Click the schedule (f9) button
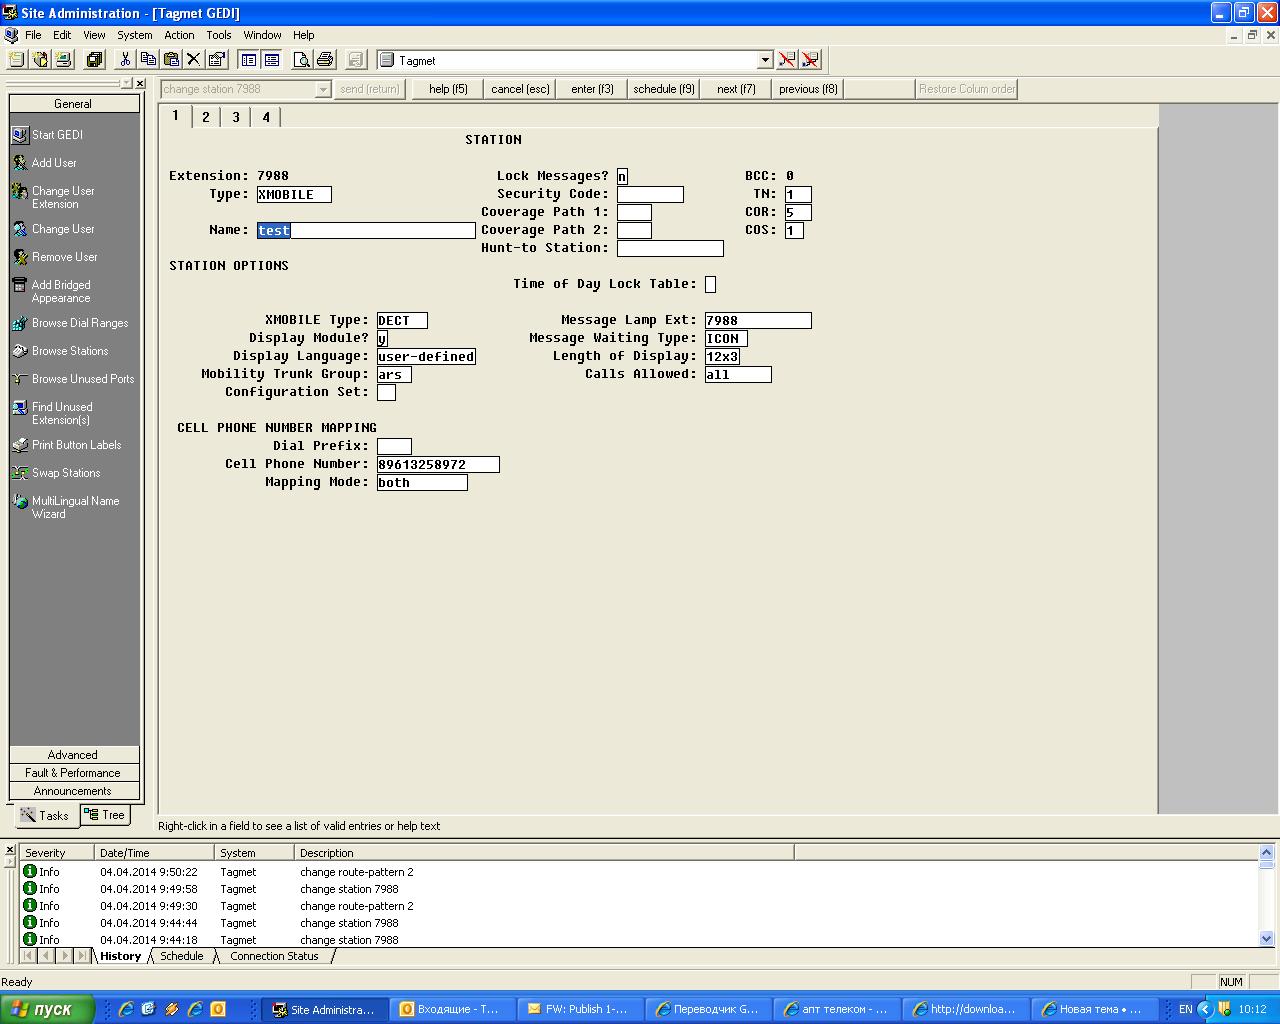1280x1024 pixels. (x=664, y=89)
